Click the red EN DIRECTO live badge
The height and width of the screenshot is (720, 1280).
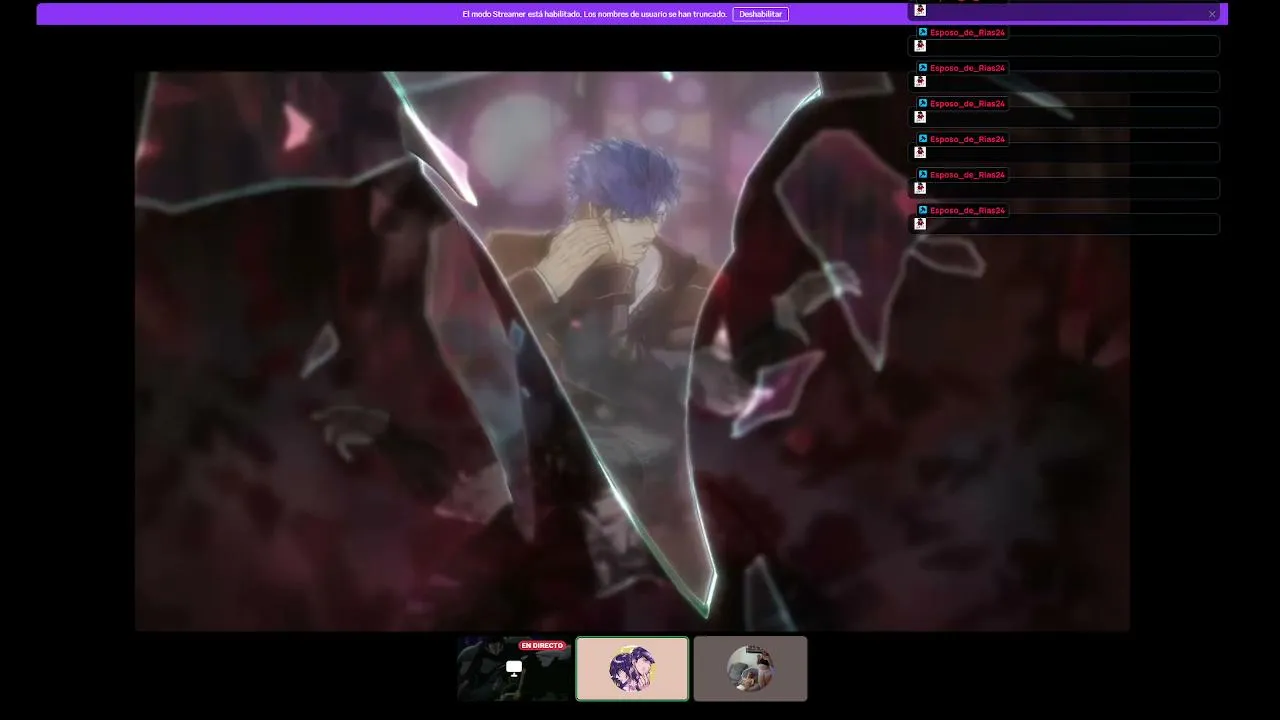pos(542,646)
